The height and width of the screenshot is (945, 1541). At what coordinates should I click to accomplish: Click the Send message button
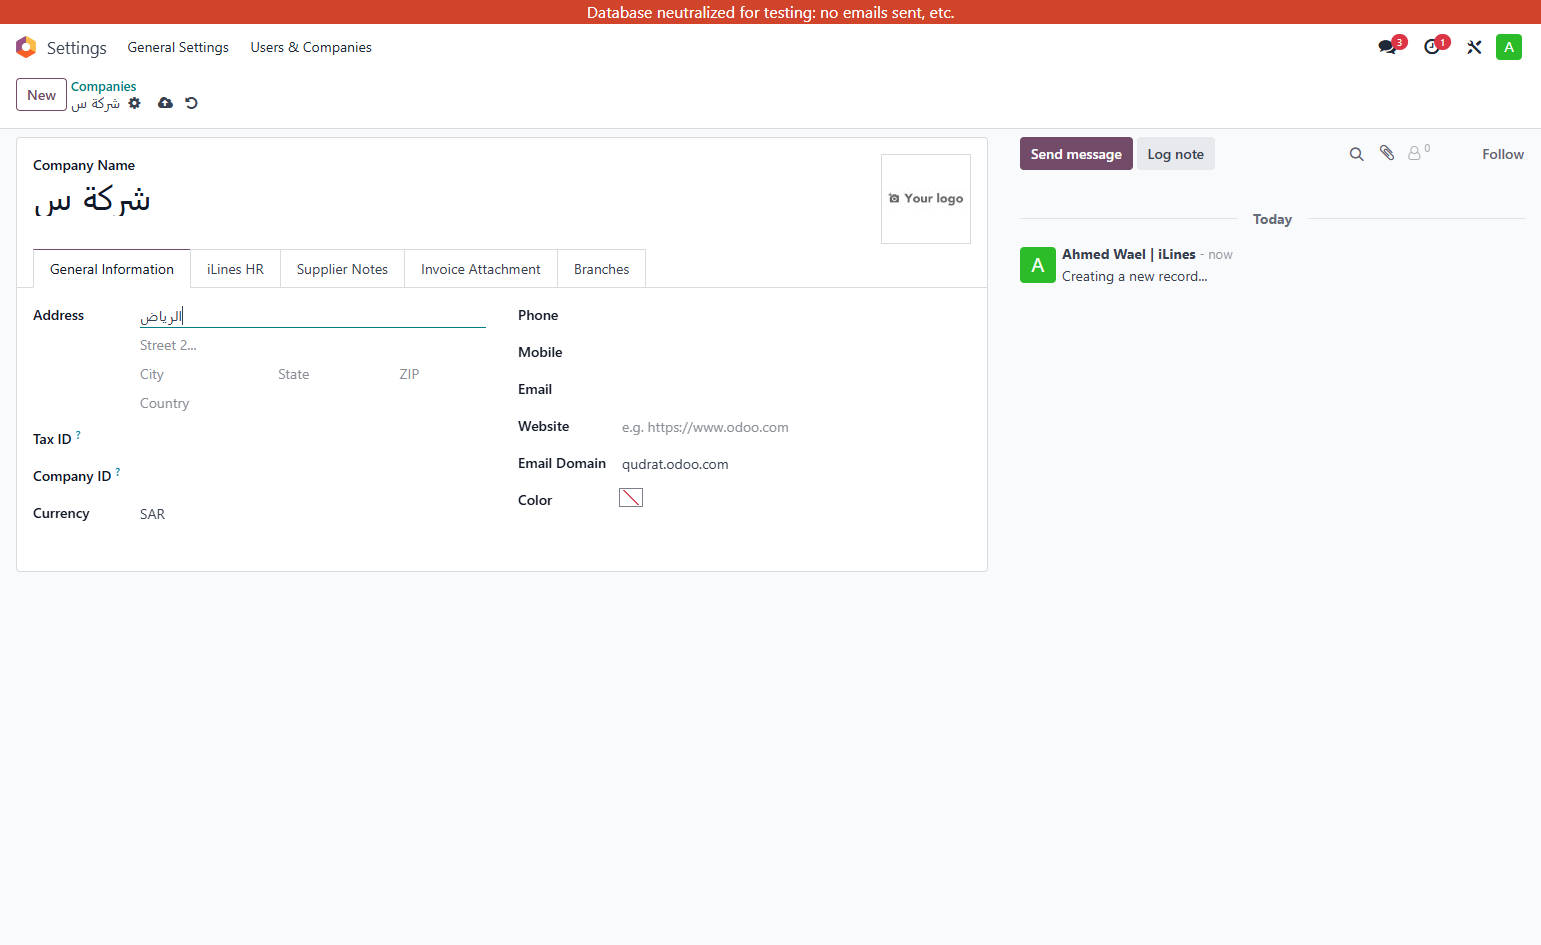point(1076,154)
